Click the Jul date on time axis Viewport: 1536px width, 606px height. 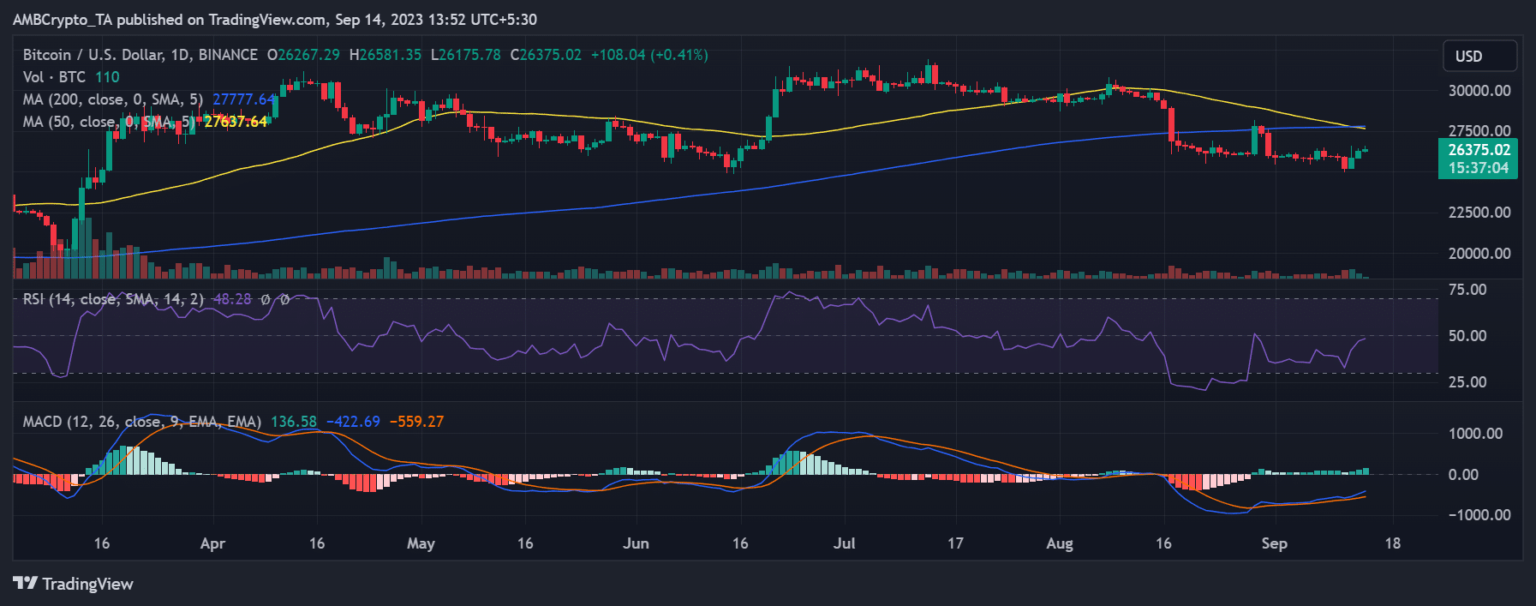(x=845, y=545)
